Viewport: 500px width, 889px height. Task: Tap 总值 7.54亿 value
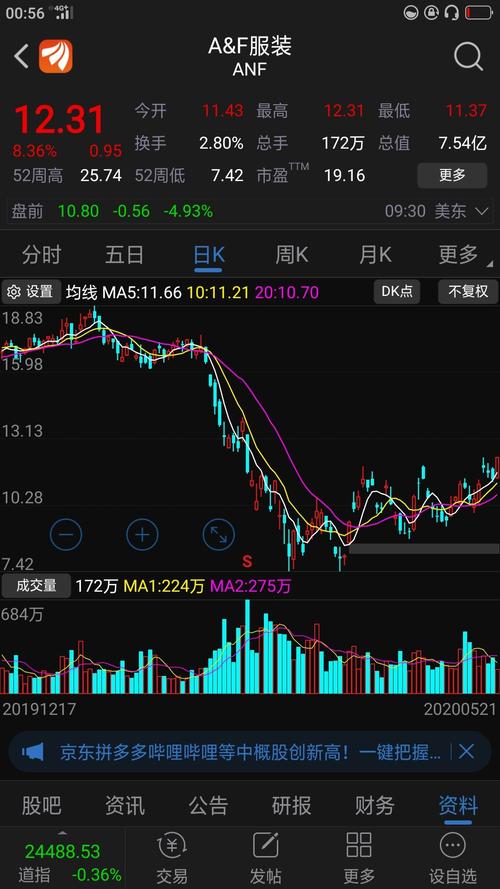463,143
